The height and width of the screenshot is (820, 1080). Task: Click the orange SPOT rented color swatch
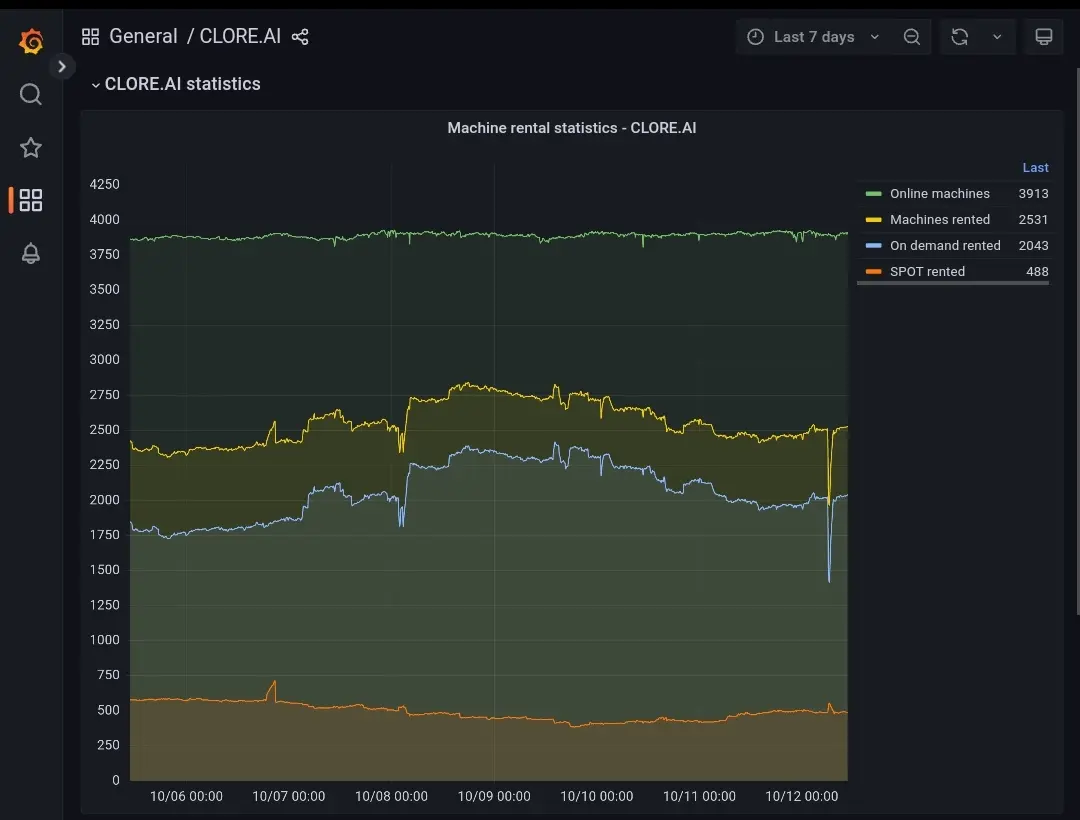(873, 272)
